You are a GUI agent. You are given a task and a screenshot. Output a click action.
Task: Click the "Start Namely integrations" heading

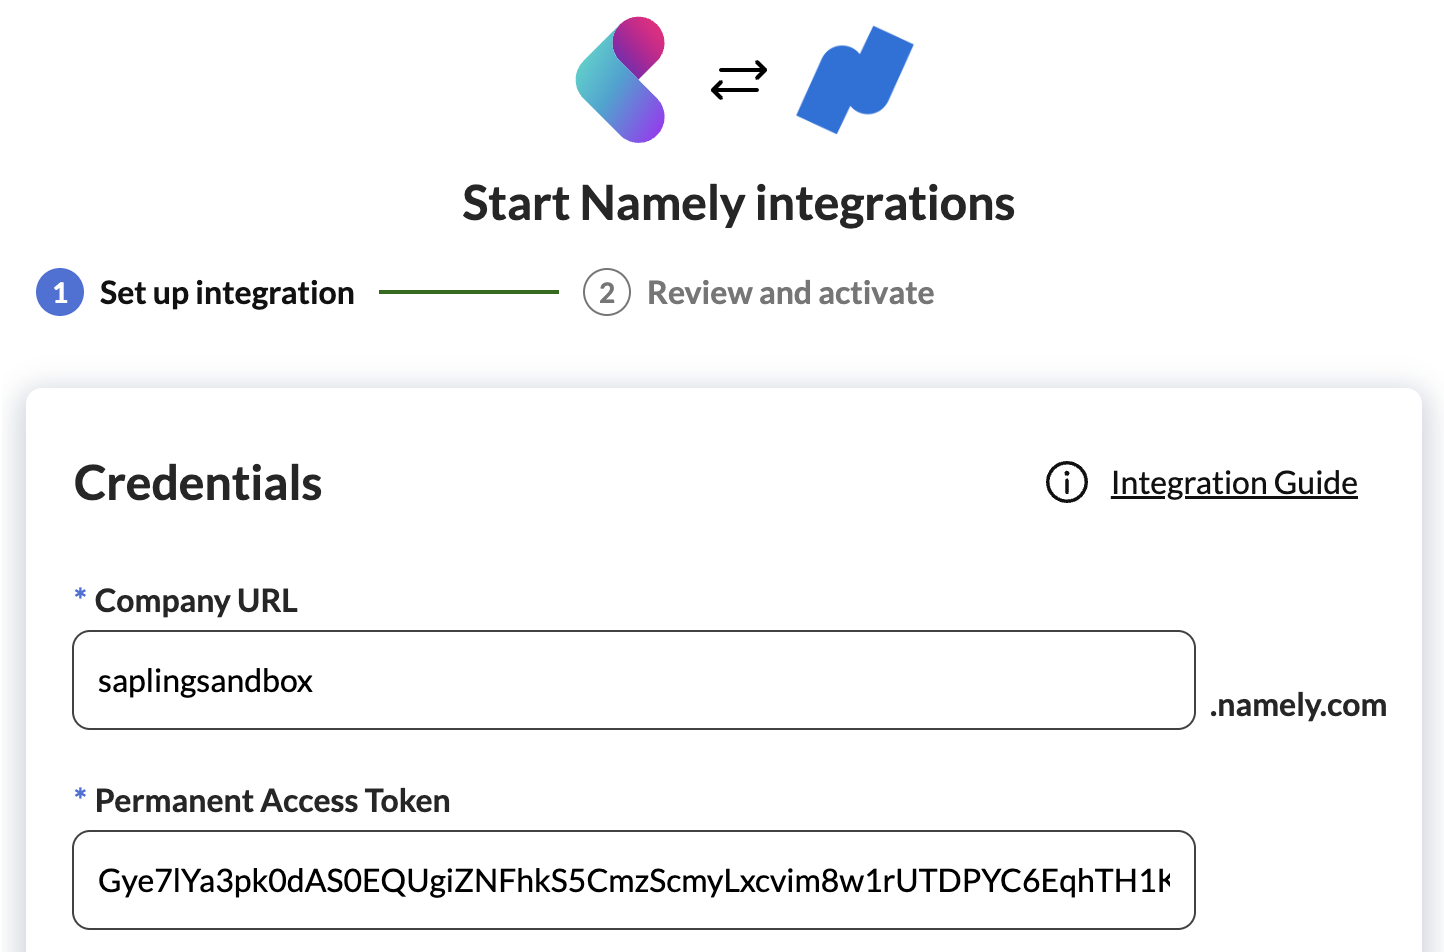(x=738, y=203)
